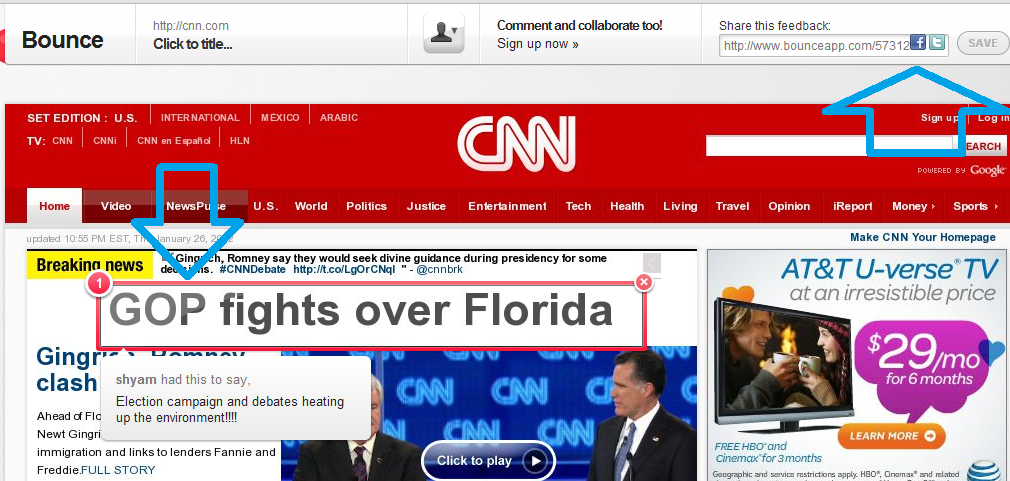Click to title the Bounce feedback

pyautogui.click(x=193, y=44)
